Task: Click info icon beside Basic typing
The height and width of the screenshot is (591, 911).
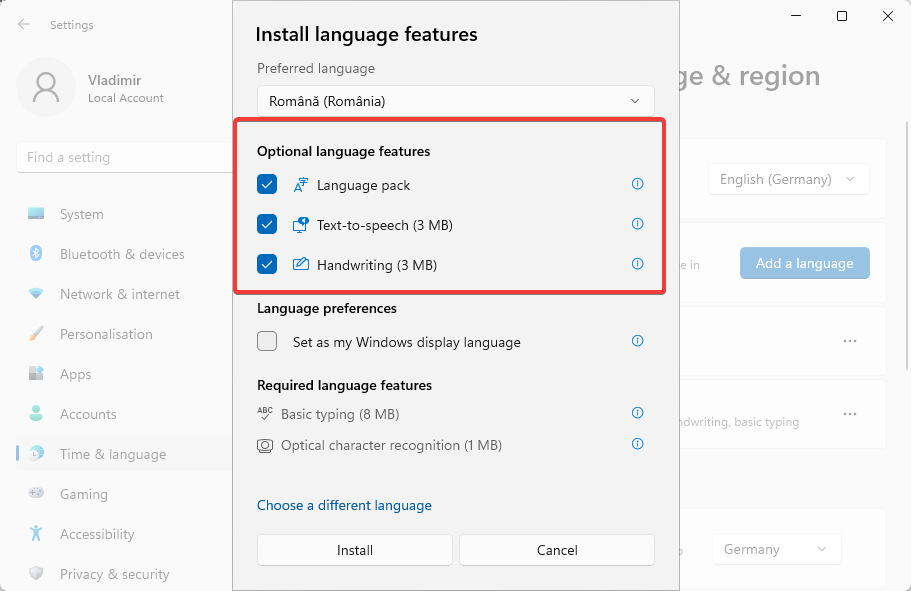Action: (637, 413)
